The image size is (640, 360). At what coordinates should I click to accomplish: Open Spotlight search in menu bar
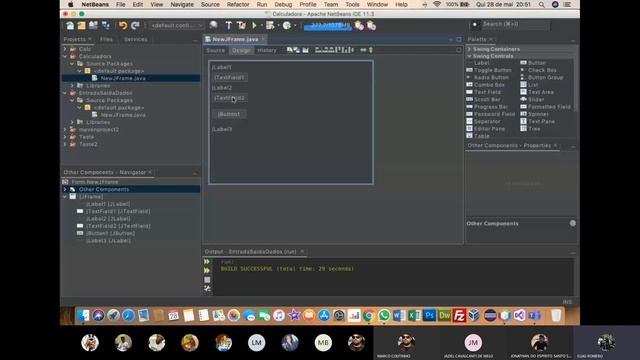[x=541, y=4]
